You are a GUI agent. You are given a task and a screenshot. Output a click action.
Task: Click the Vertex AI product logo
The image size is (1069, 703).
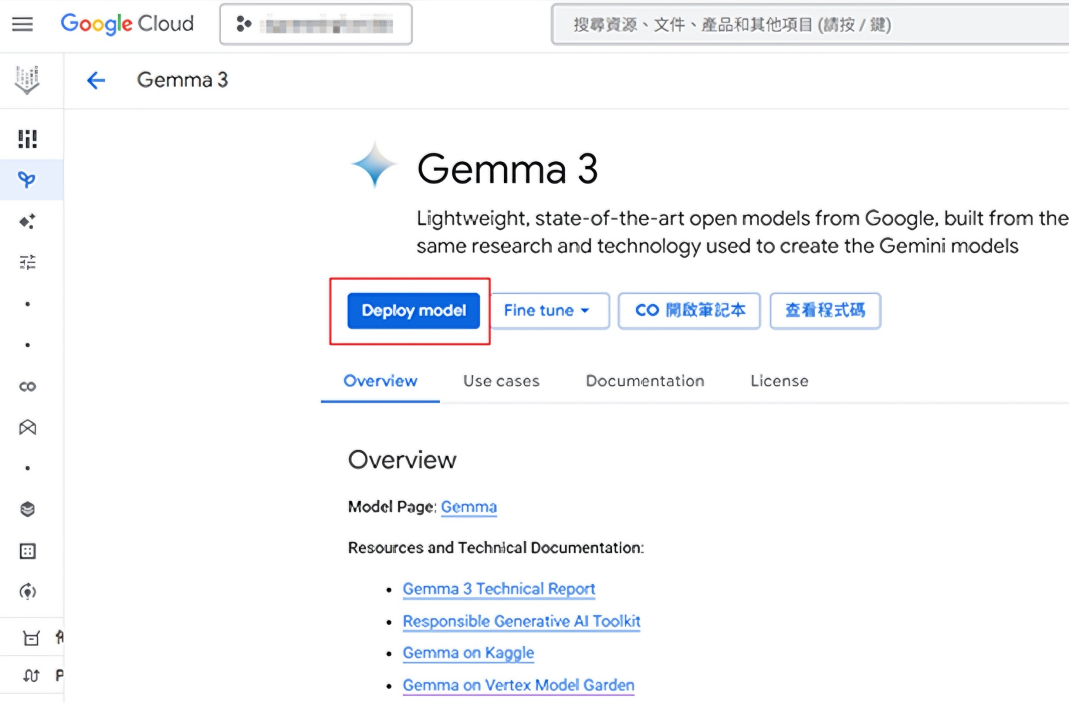[x=28, y=80]
